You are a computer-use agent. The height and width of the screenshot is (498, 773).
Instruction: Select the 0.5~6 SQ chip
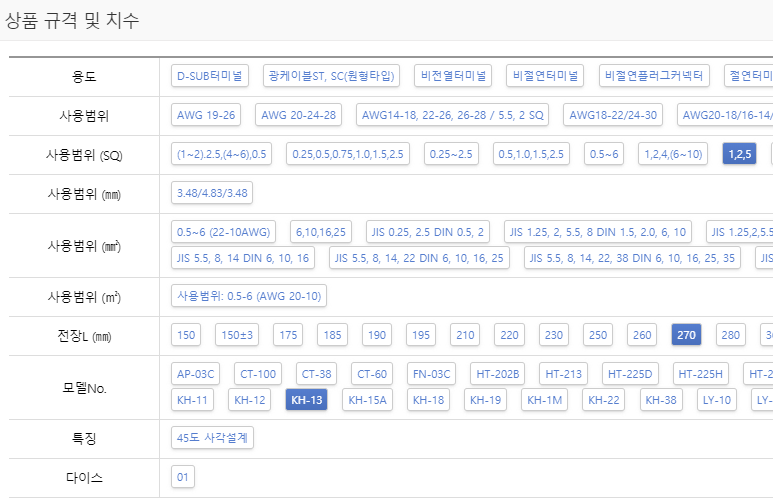[x=604, y=154]
